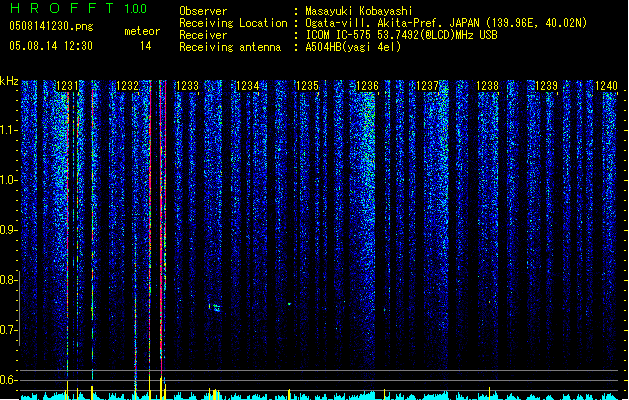Select the filename 0508141230.png
Screen dimensions: 629x400
(51, 26)
